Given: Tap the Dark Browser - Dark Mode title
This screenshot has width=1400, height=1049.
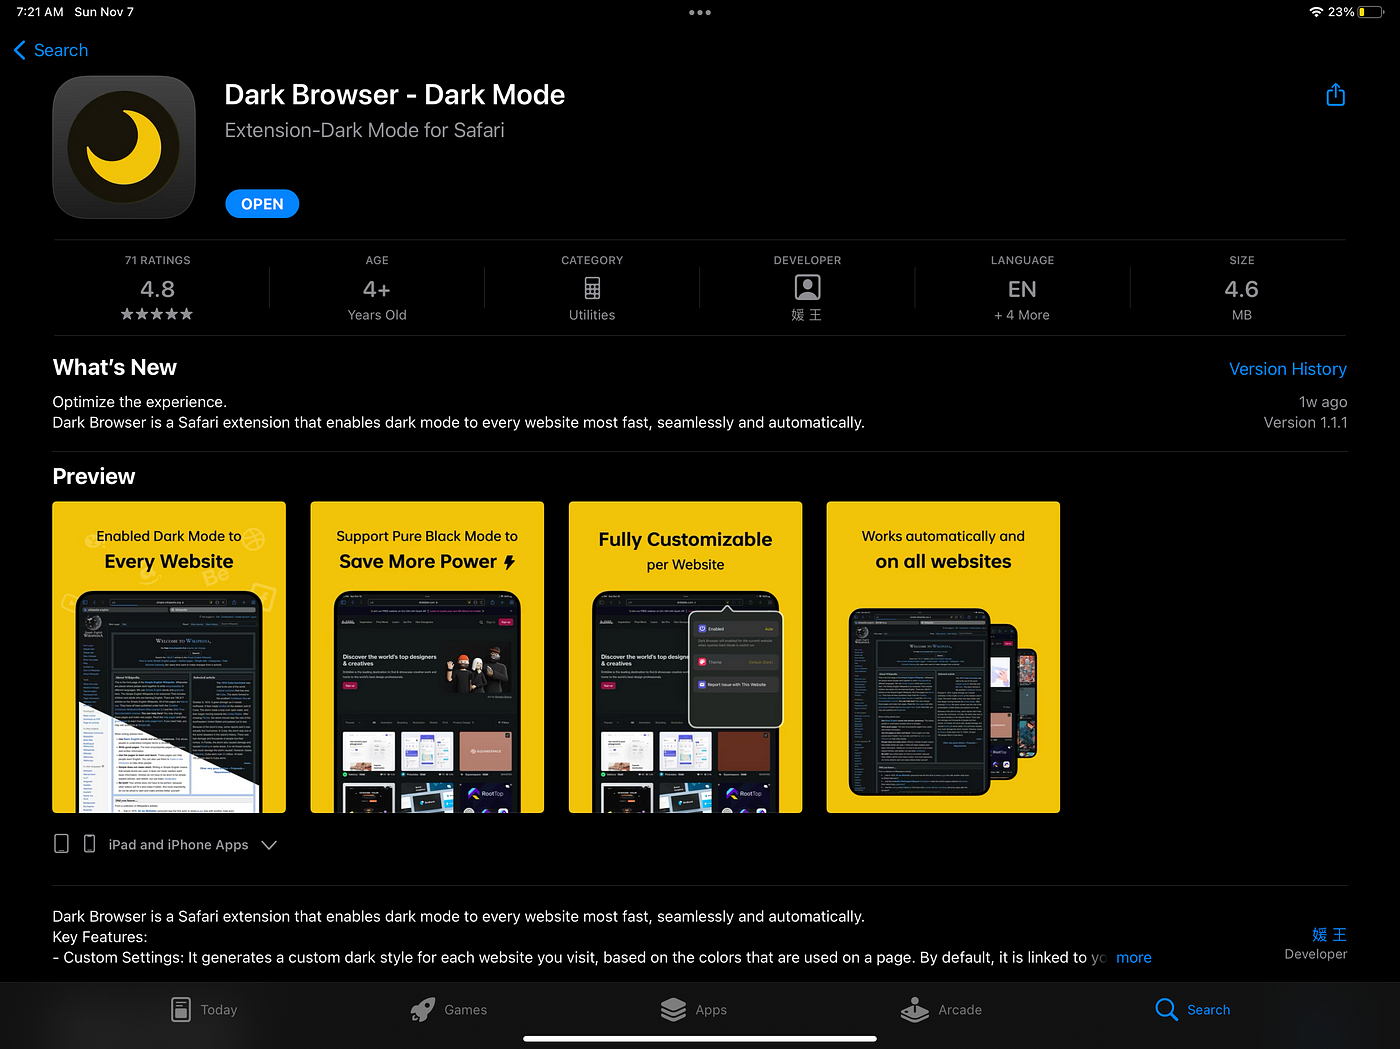Looking at the screenshot, I should [x=395, y=94].
